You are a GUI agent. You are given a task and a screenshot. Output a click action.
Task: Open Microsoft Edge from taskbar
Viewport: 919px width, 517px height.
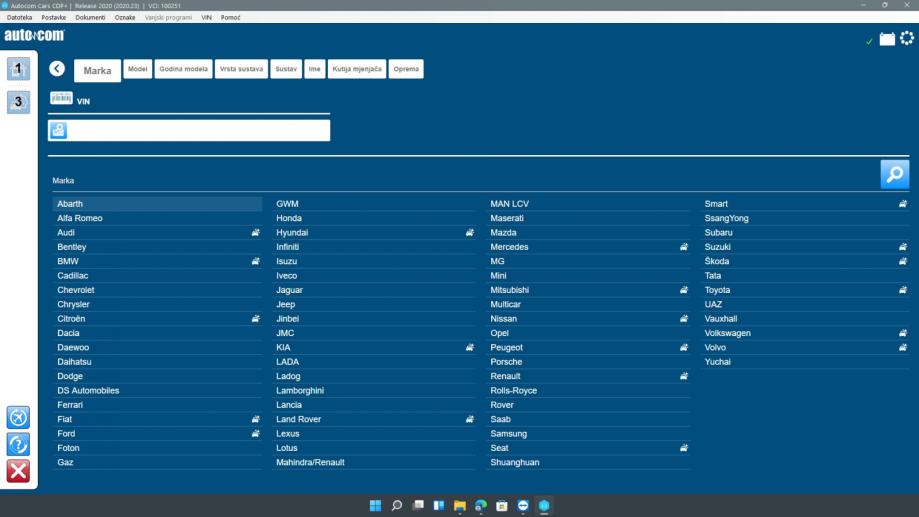coord(481,505)
